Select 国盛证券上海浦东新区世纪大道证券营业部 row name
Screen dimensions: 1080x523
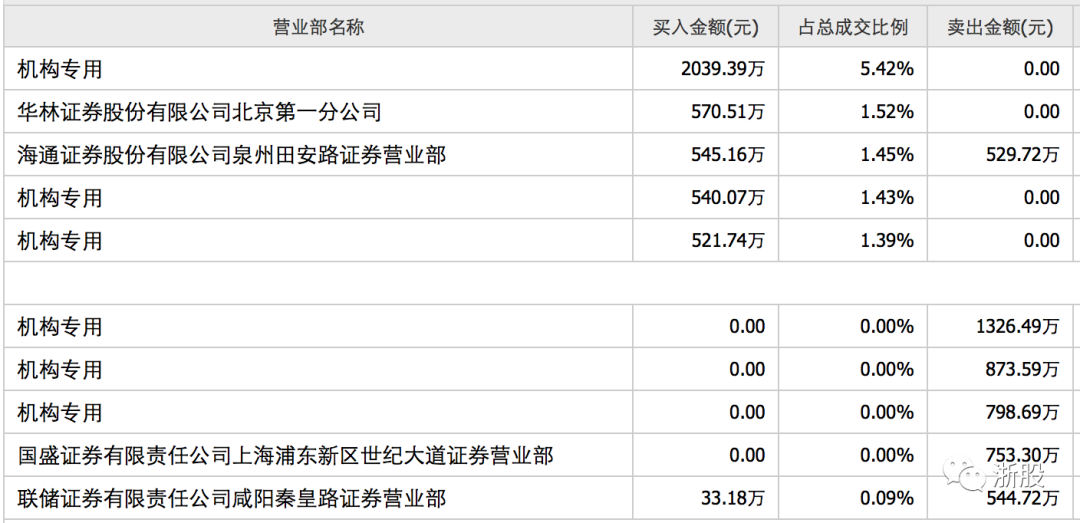click(285, 456)
